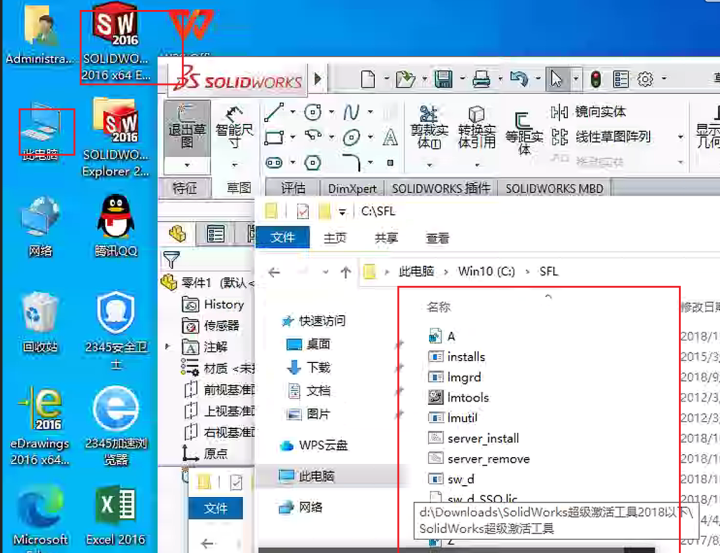This screenshot has width=720, height=553.
Task: Click Print icon in SOLIDWORKS toolbar
Action: point(481,79)
